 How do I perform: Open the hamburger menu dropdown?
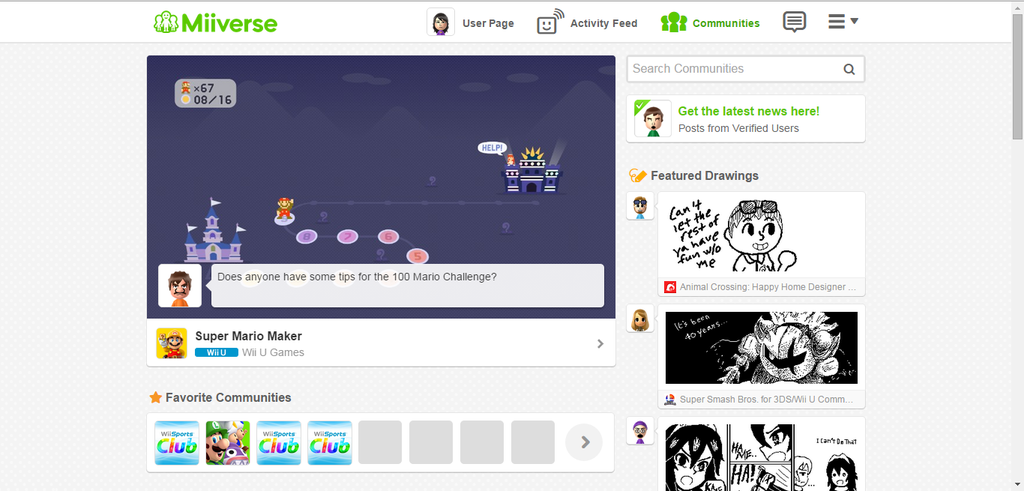(x=843, y=22)
